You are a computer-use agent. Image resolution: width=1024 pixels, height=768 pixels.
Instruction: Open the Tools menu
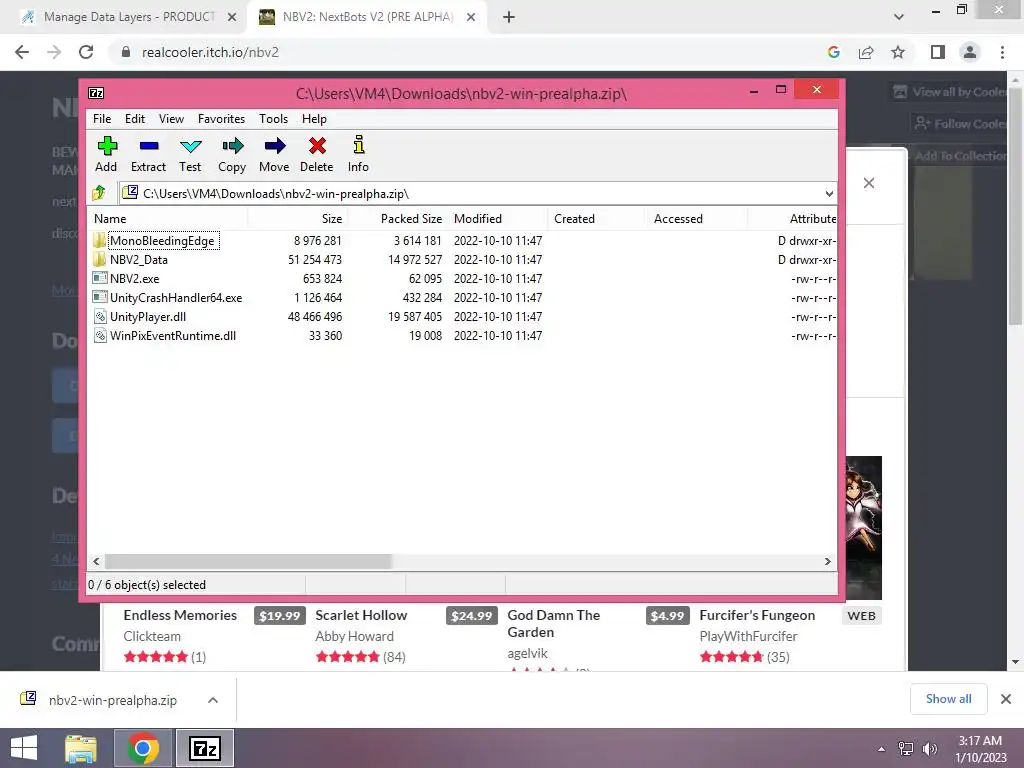[274, 119]
